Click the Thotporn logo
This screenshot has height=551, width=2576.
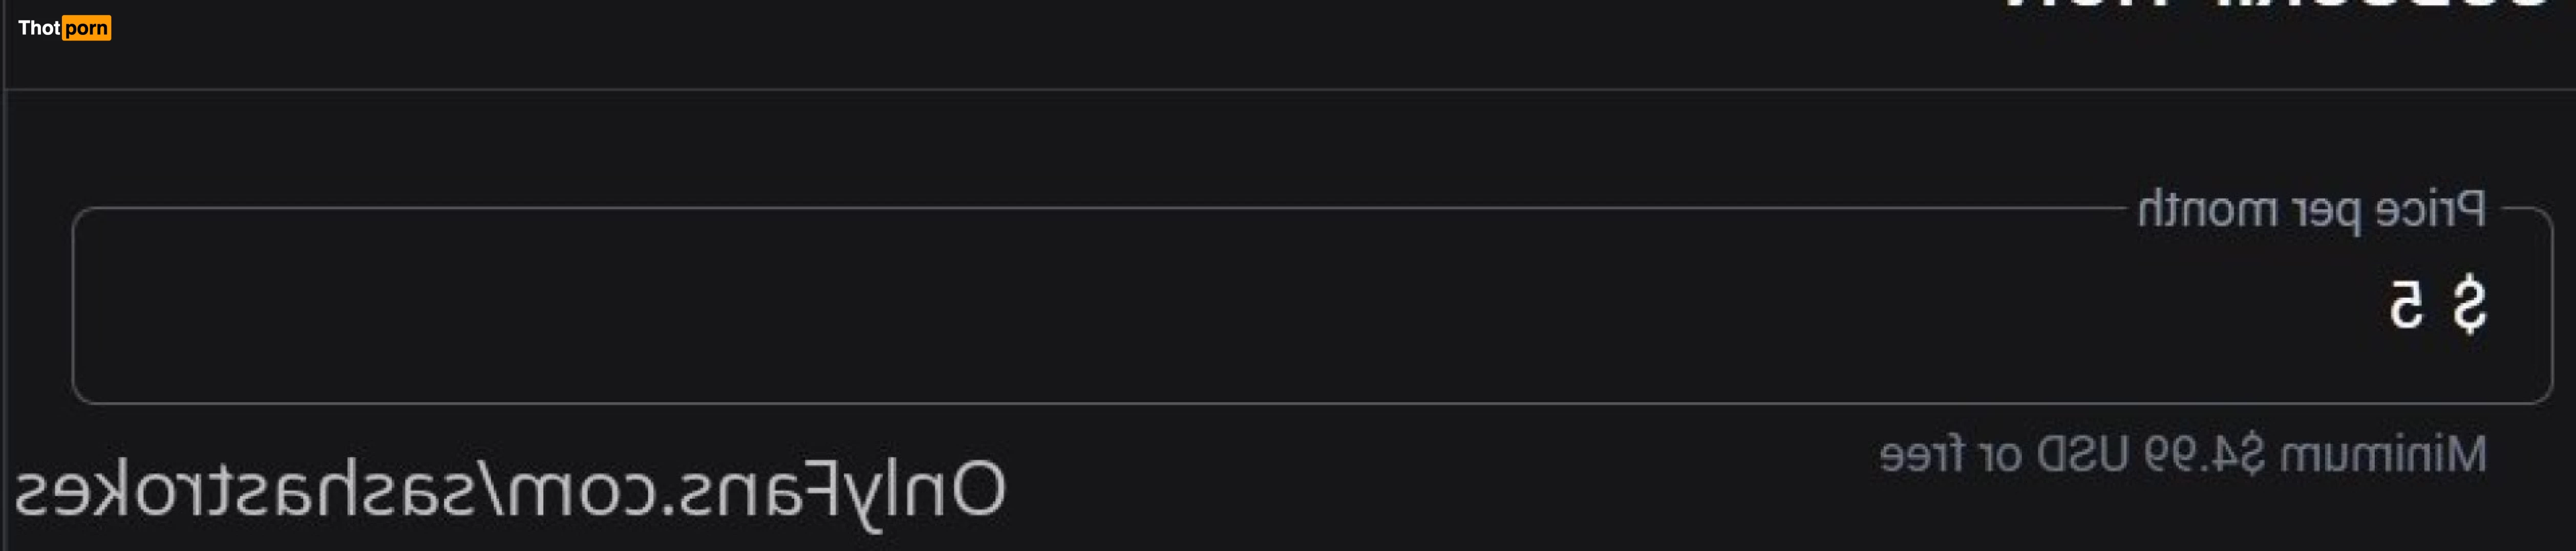64,28
